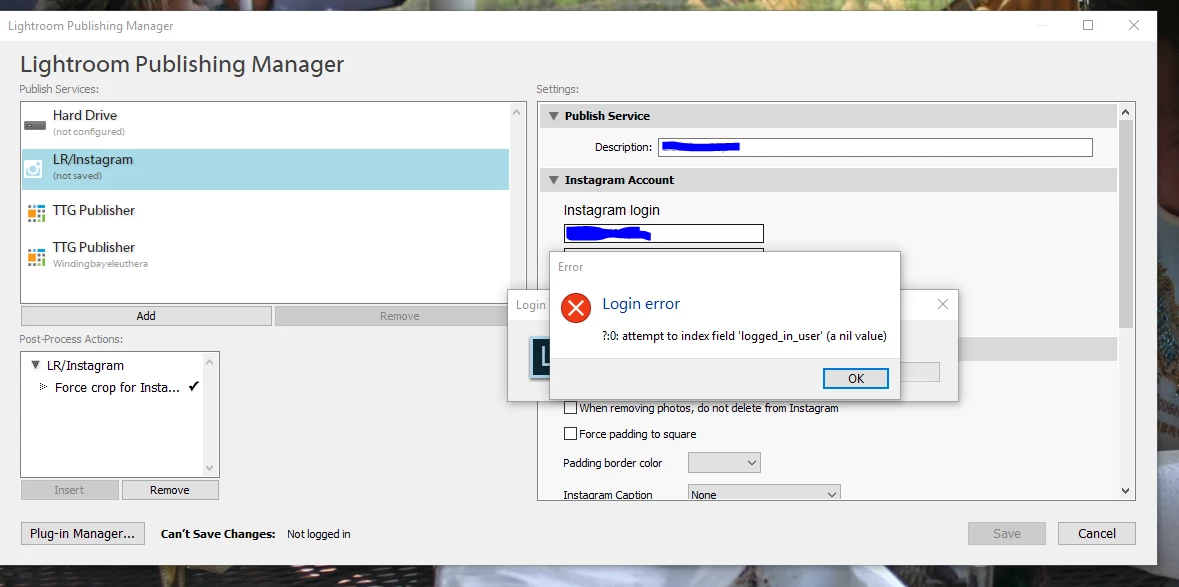
Task: Open the Plug-in Manager
Action: coord(83,534)
